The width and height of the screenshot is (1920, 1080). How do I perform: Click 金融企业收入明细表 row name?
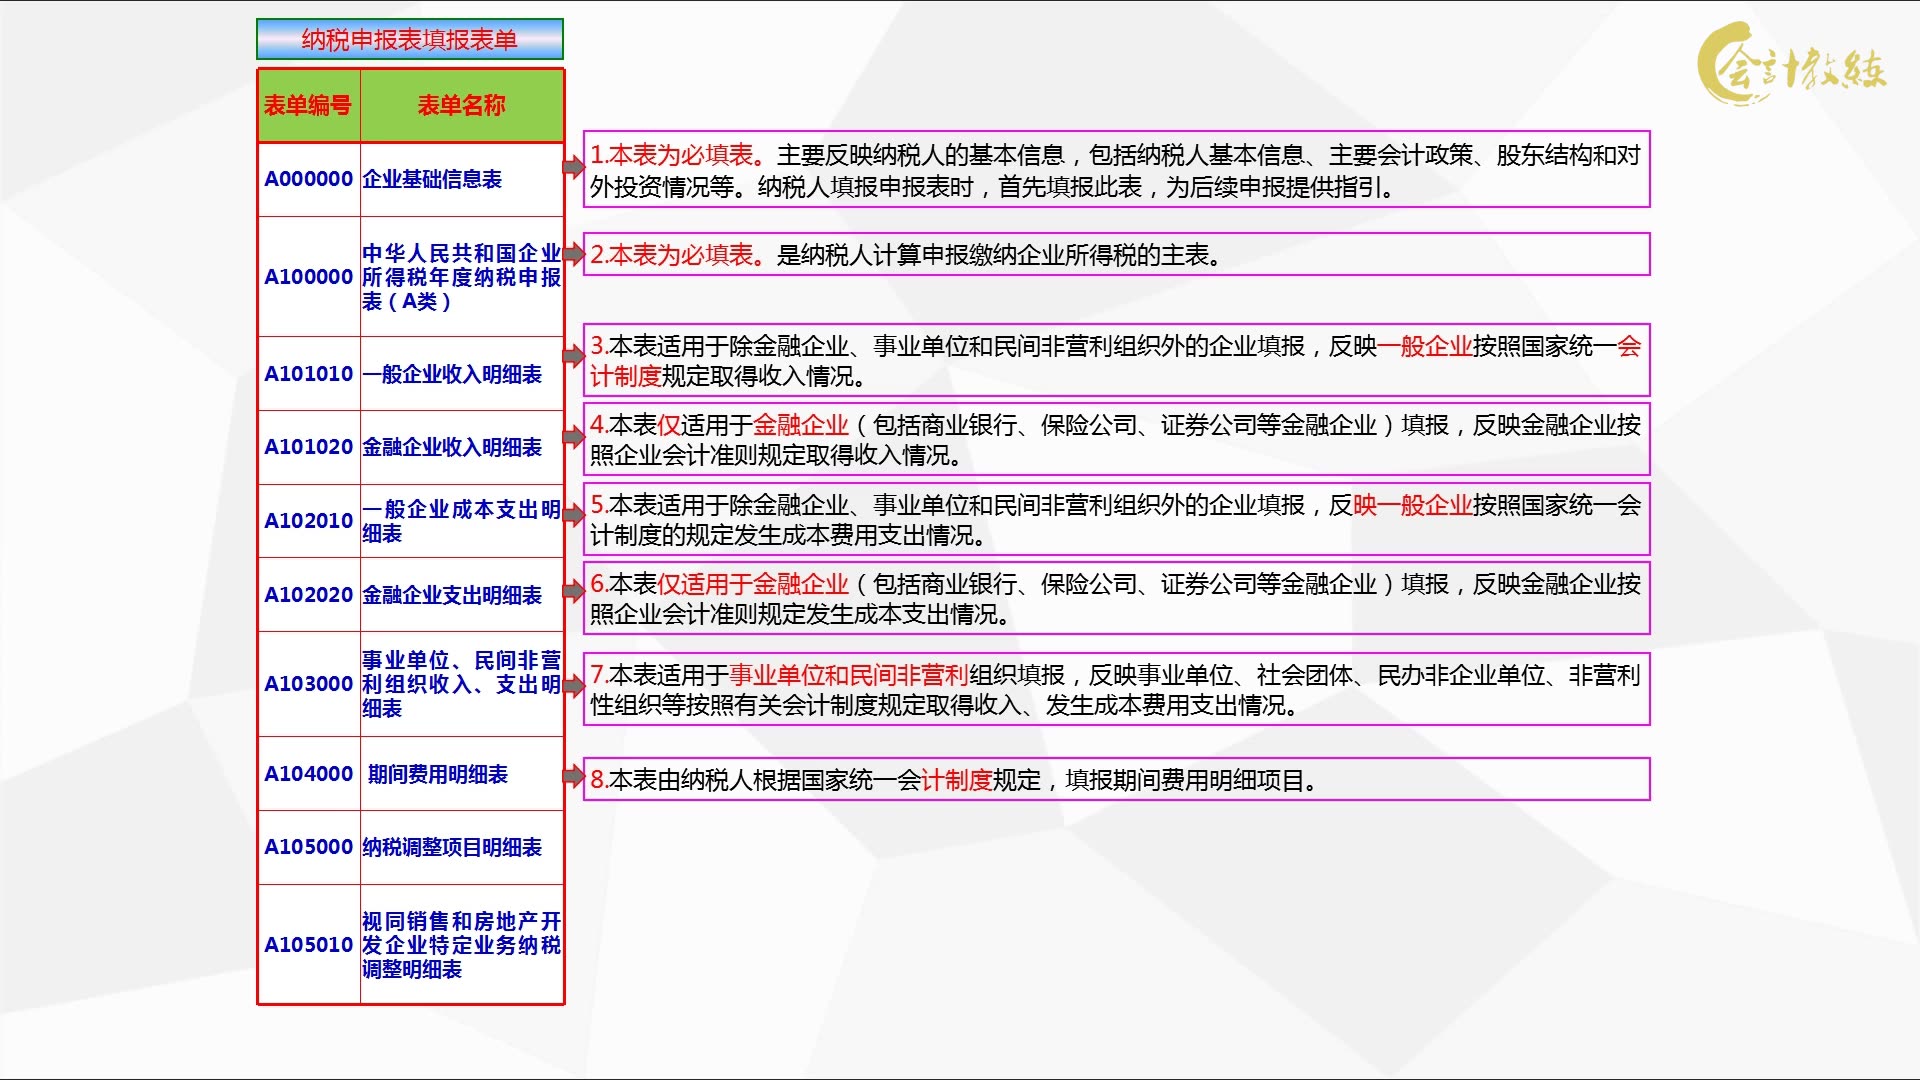click(x=452, y=447)
